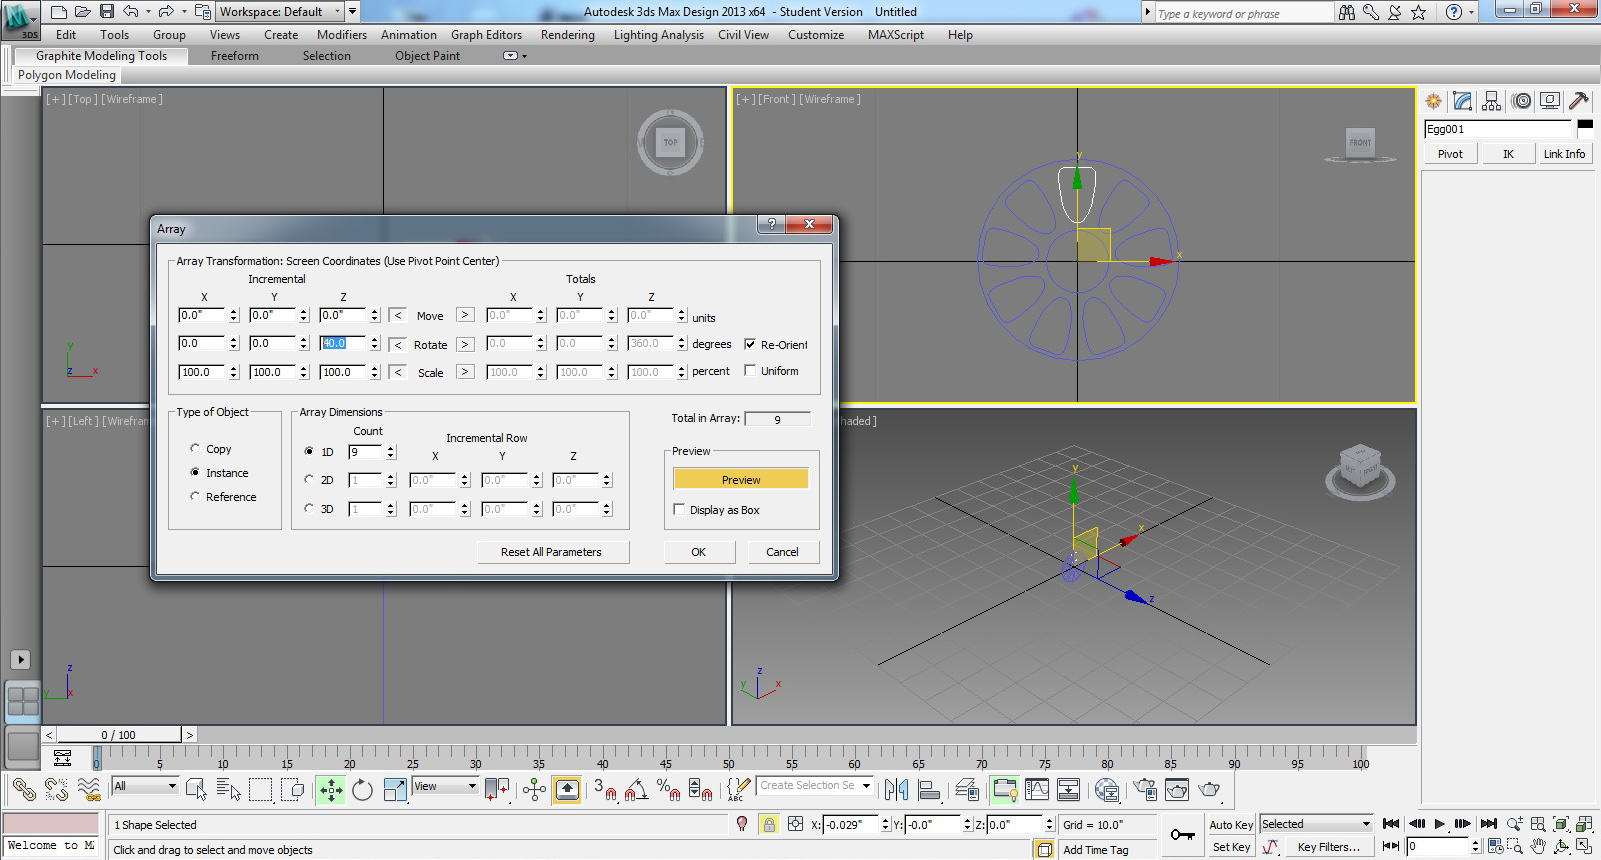Select the Select and Link tool
Screen dimensions: 1601x860
[x=24, y=790]
